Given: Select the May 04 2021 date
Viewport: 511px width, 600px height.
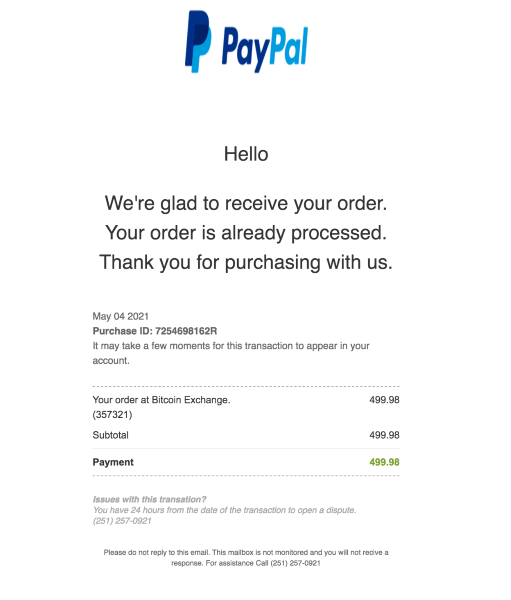Looking at the screenshot, I should click(x=121, y=316).
